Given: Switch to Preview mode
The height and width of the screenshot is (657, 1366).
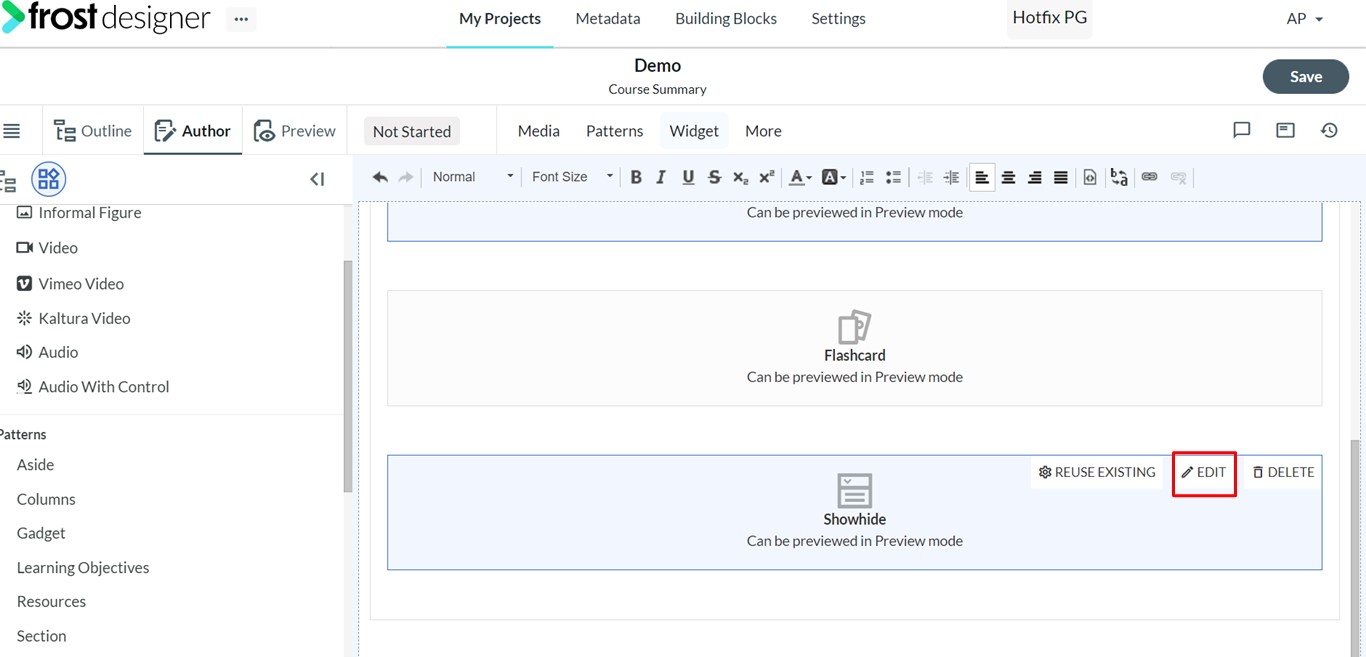Looking at the screenshot, I should (295, 131).
